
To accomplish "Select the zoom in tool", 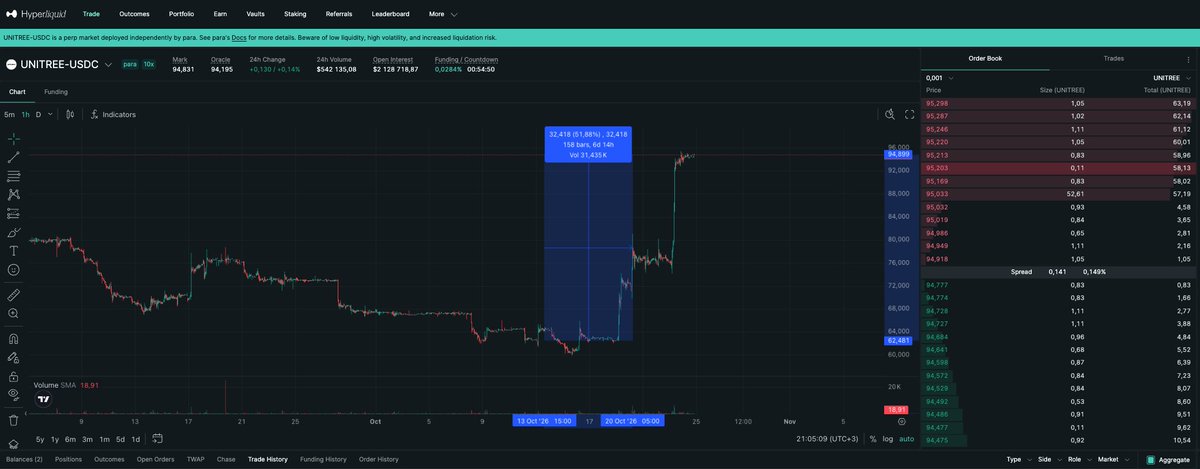I will coord(13,314).
